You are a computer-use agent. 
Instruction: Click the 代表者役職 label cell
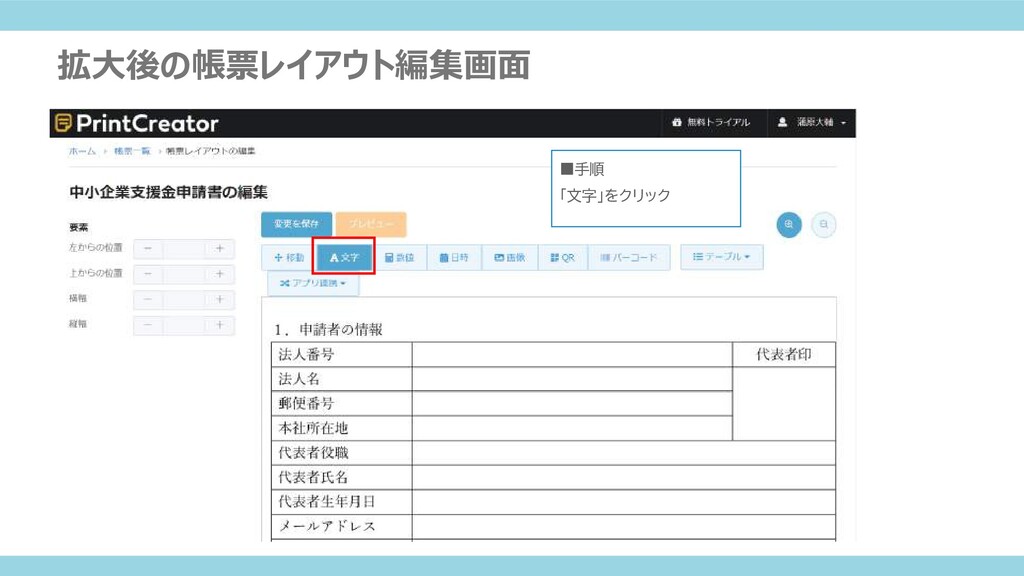(x=342, y=453)
